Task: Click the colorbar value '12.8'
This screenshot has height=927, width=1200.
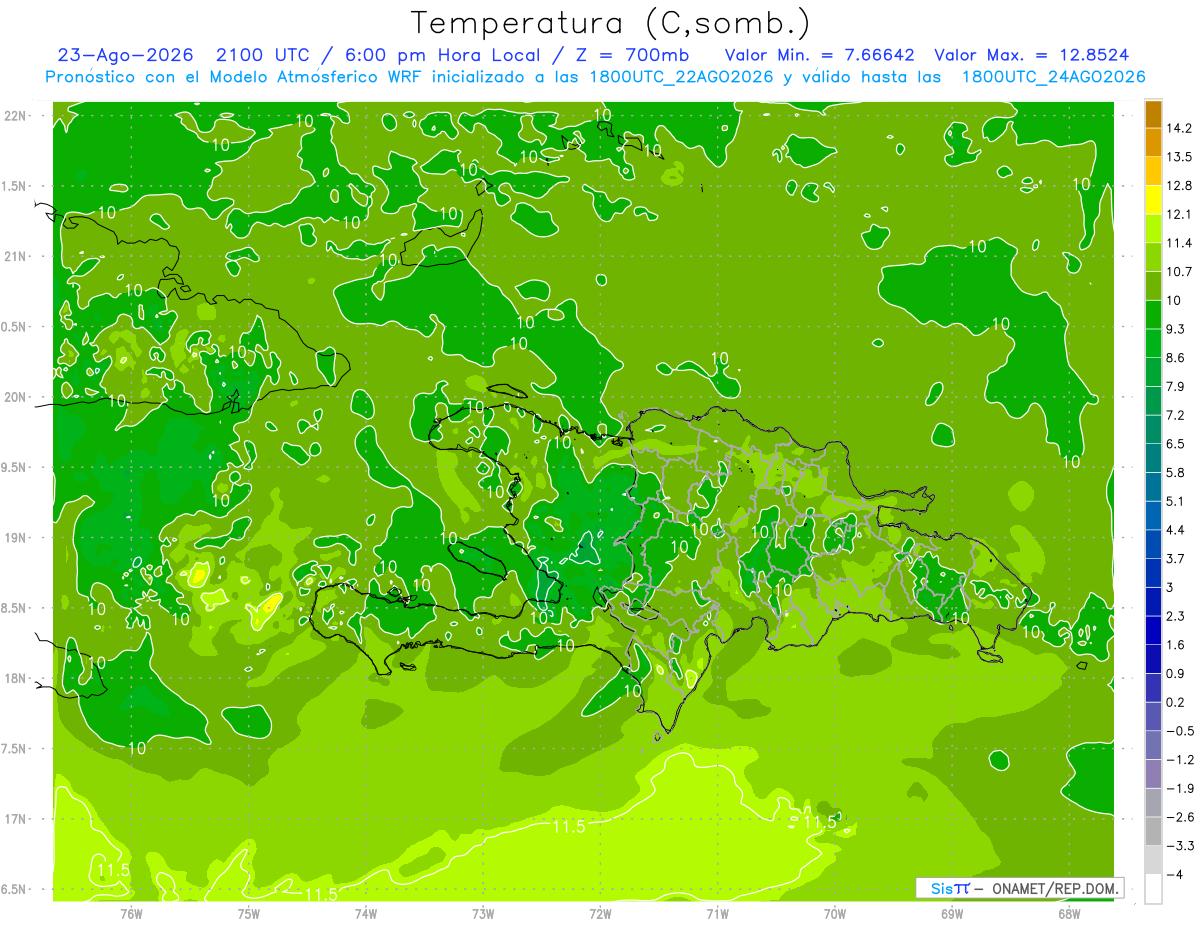Action: click(1177, 186)
